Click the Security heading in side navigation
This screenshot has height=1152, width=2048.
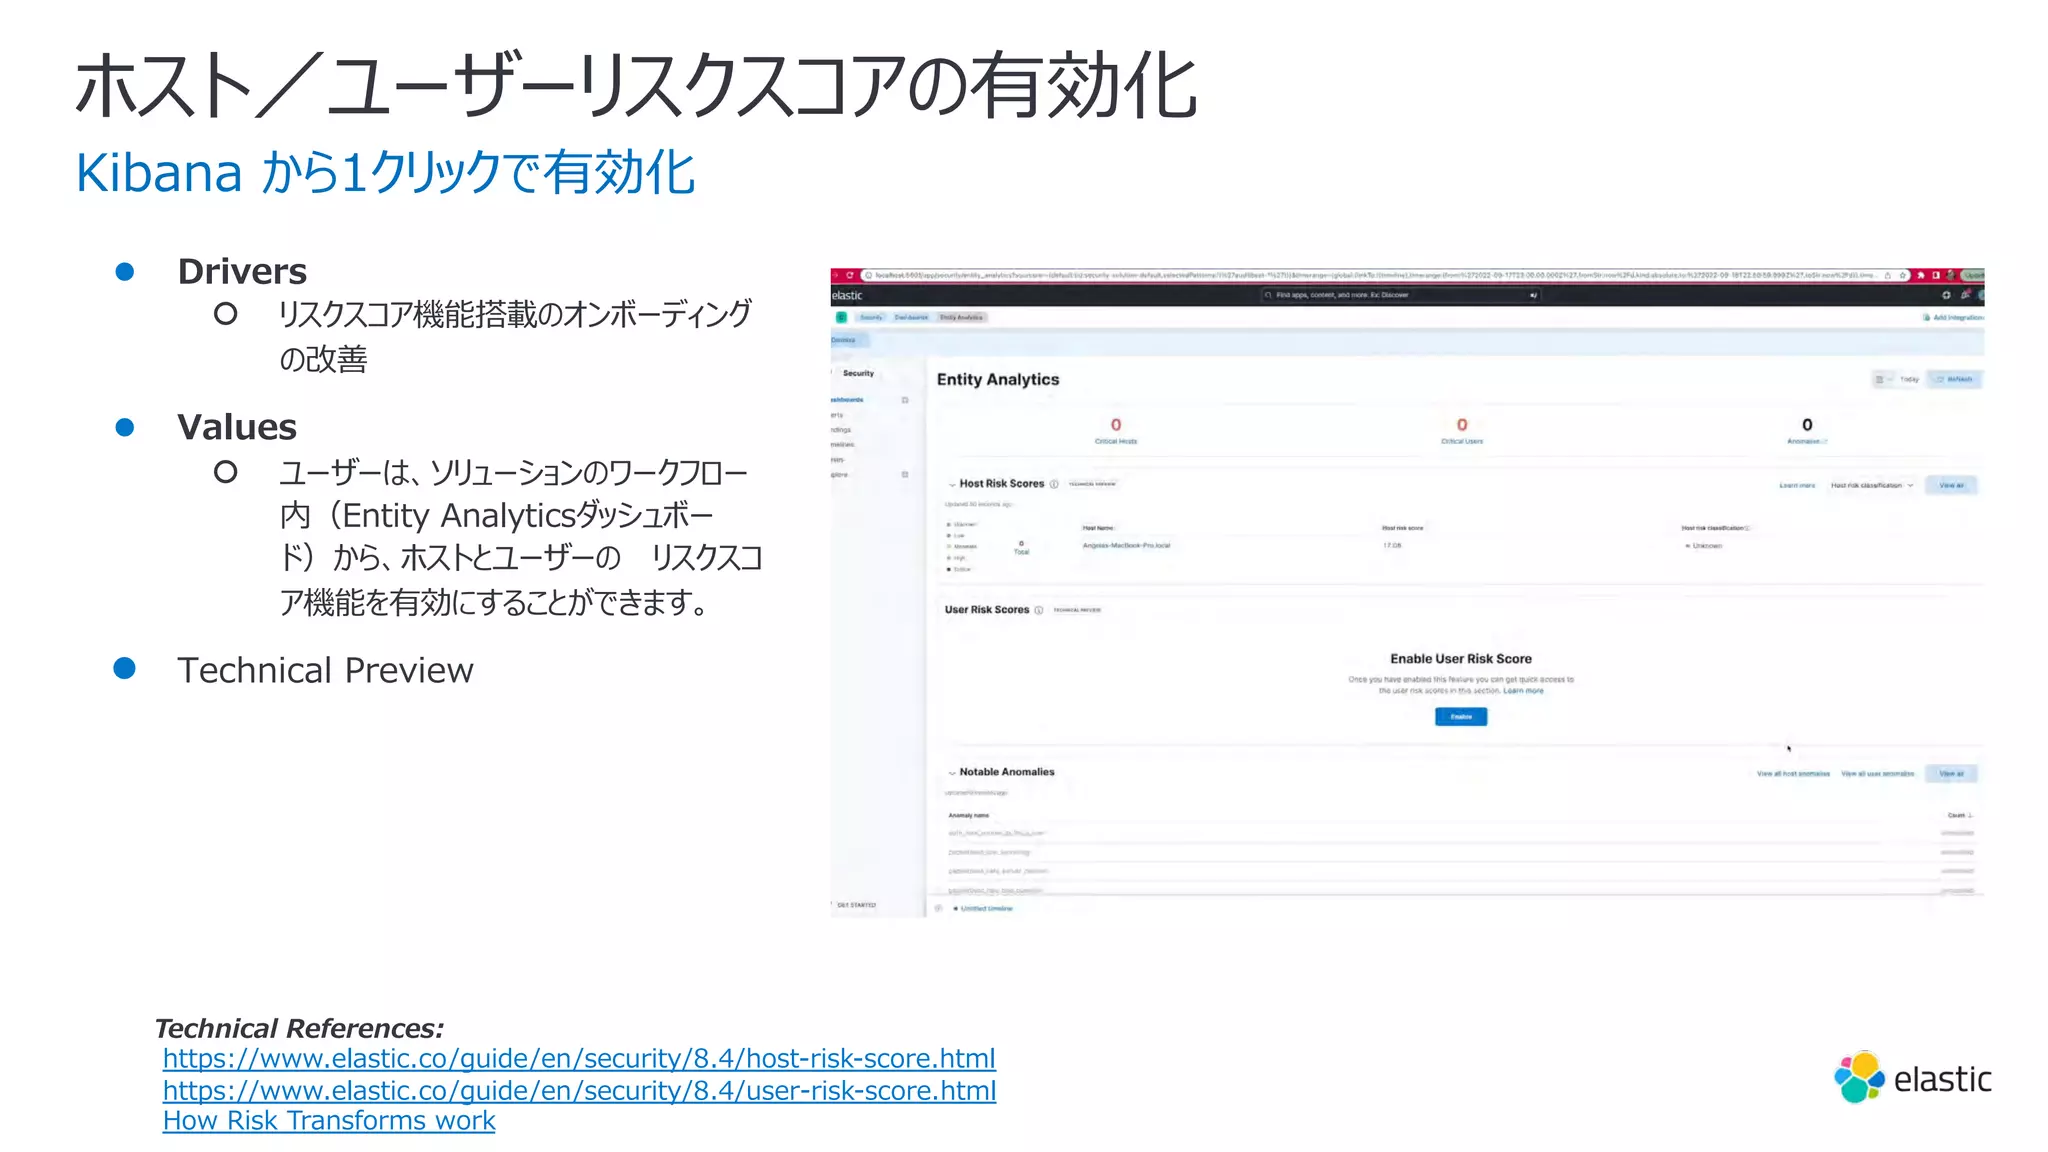point(858,373)
